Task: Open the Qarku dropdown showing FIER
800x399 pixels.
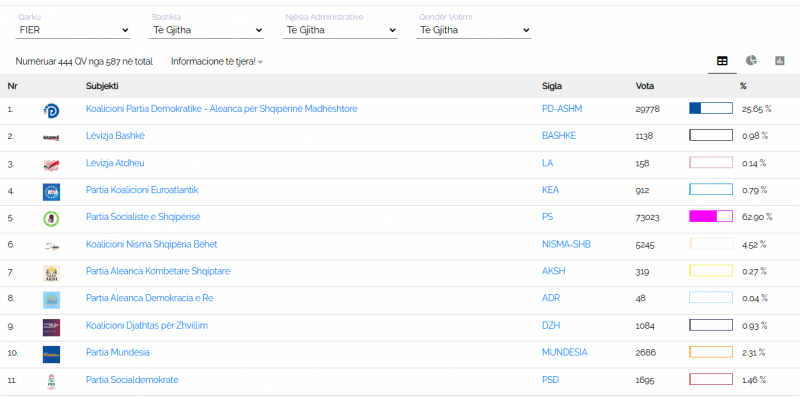Action: coord(73,30)
